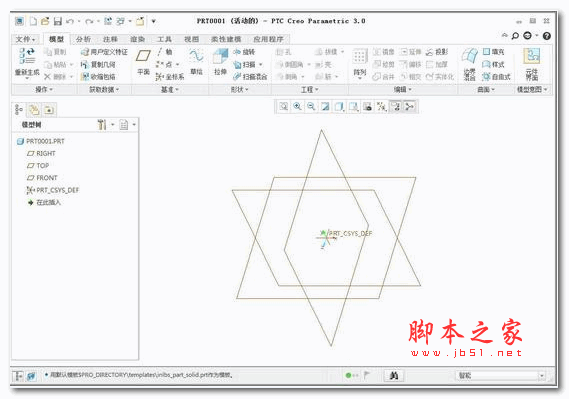Screen dimensions: 569x399
Task: Click the 轴 (Axis) datum tool
Action: click(x=165, y=52)
